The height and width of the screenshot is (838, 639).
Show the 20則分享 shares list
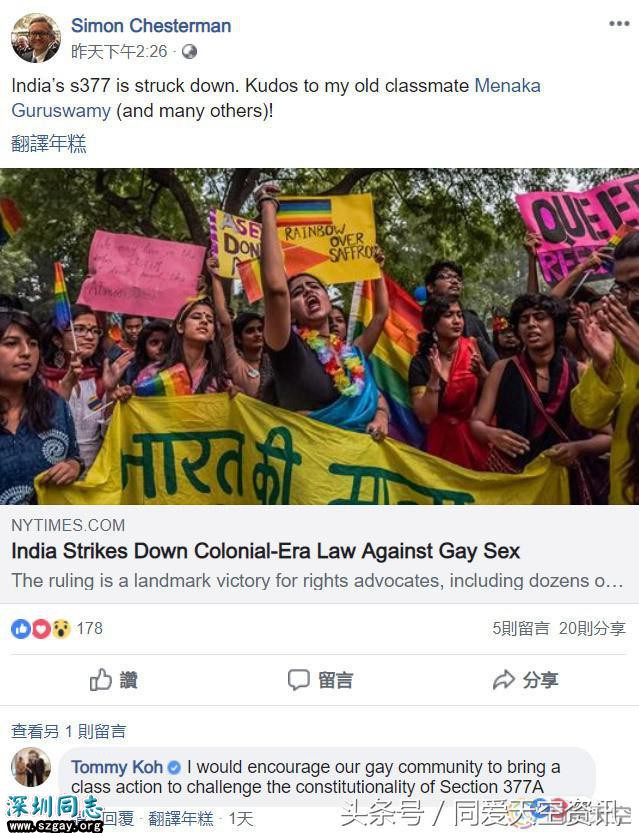point(592,628)
